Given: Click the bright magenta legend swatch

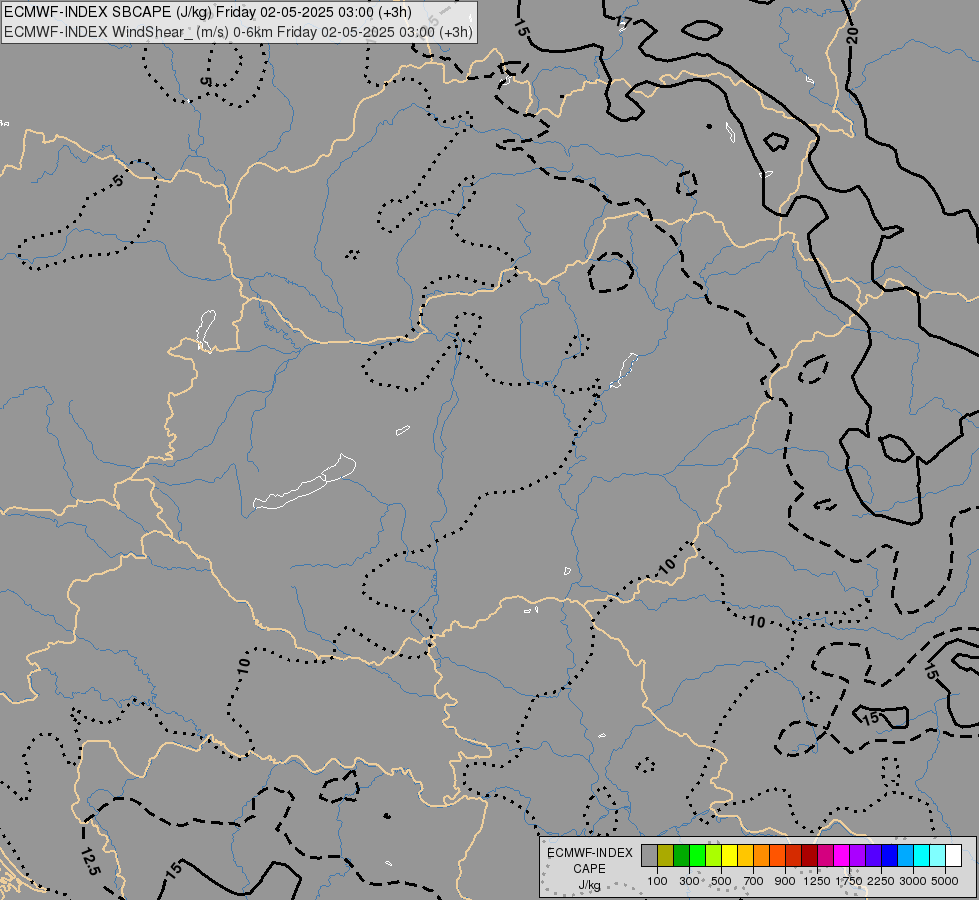Looking at the screenshot, I should (x=842, y=855).
